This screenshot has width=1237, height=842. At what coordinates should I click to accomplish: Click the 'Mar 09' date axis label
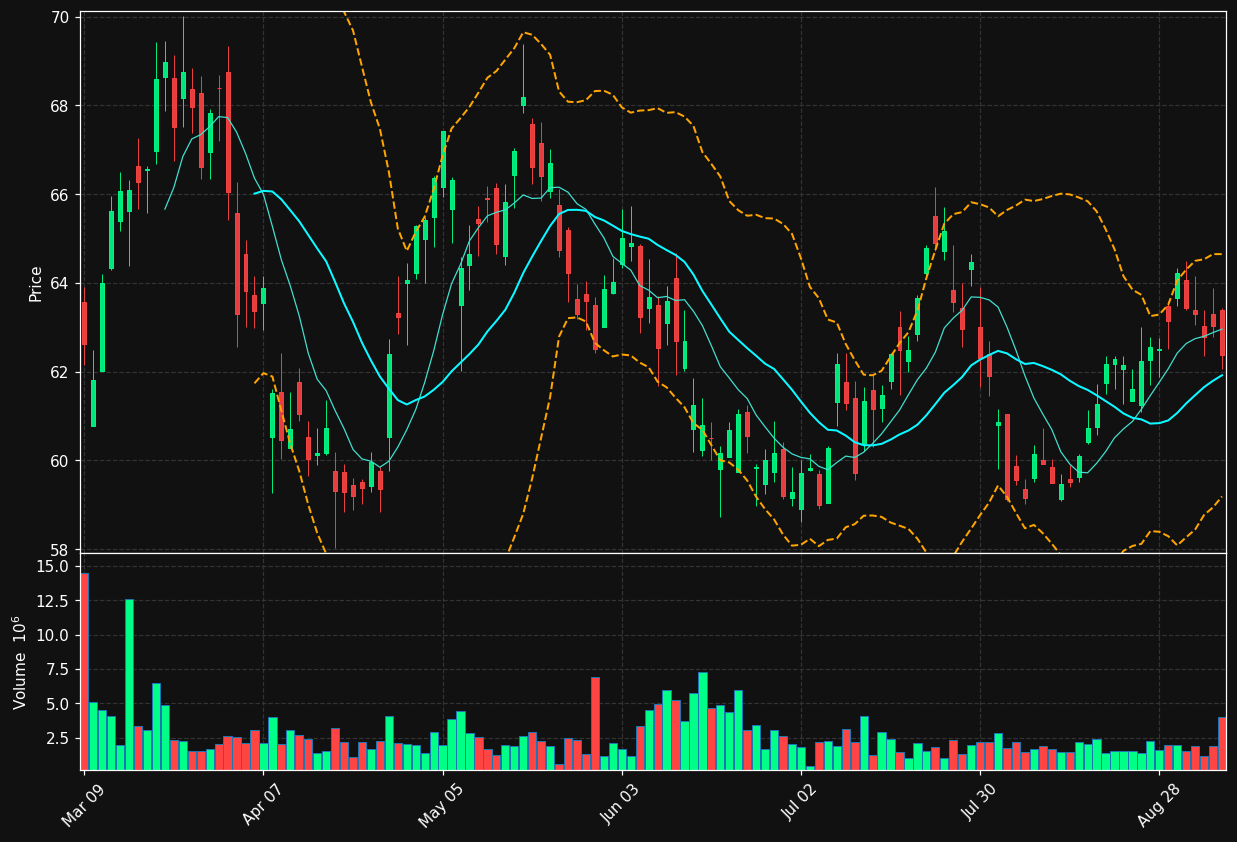83,806
